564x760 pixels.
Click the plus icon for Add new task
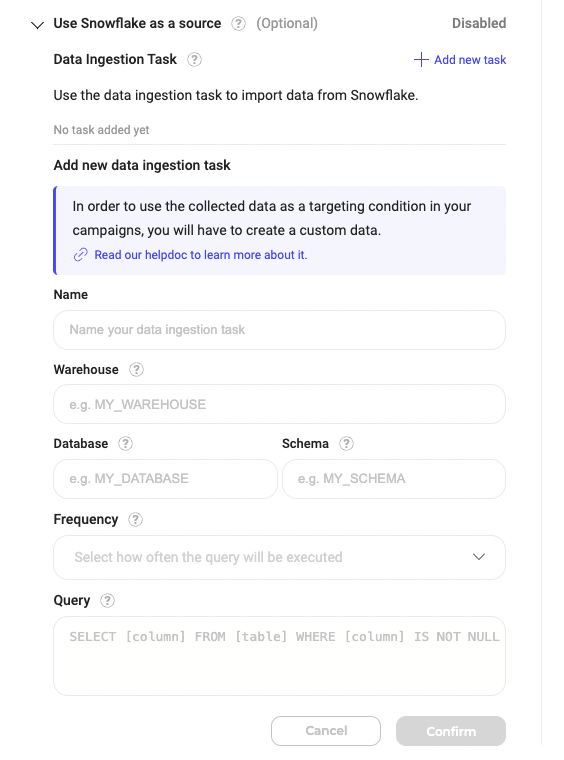pyautogui.click(x=421, y=60)
